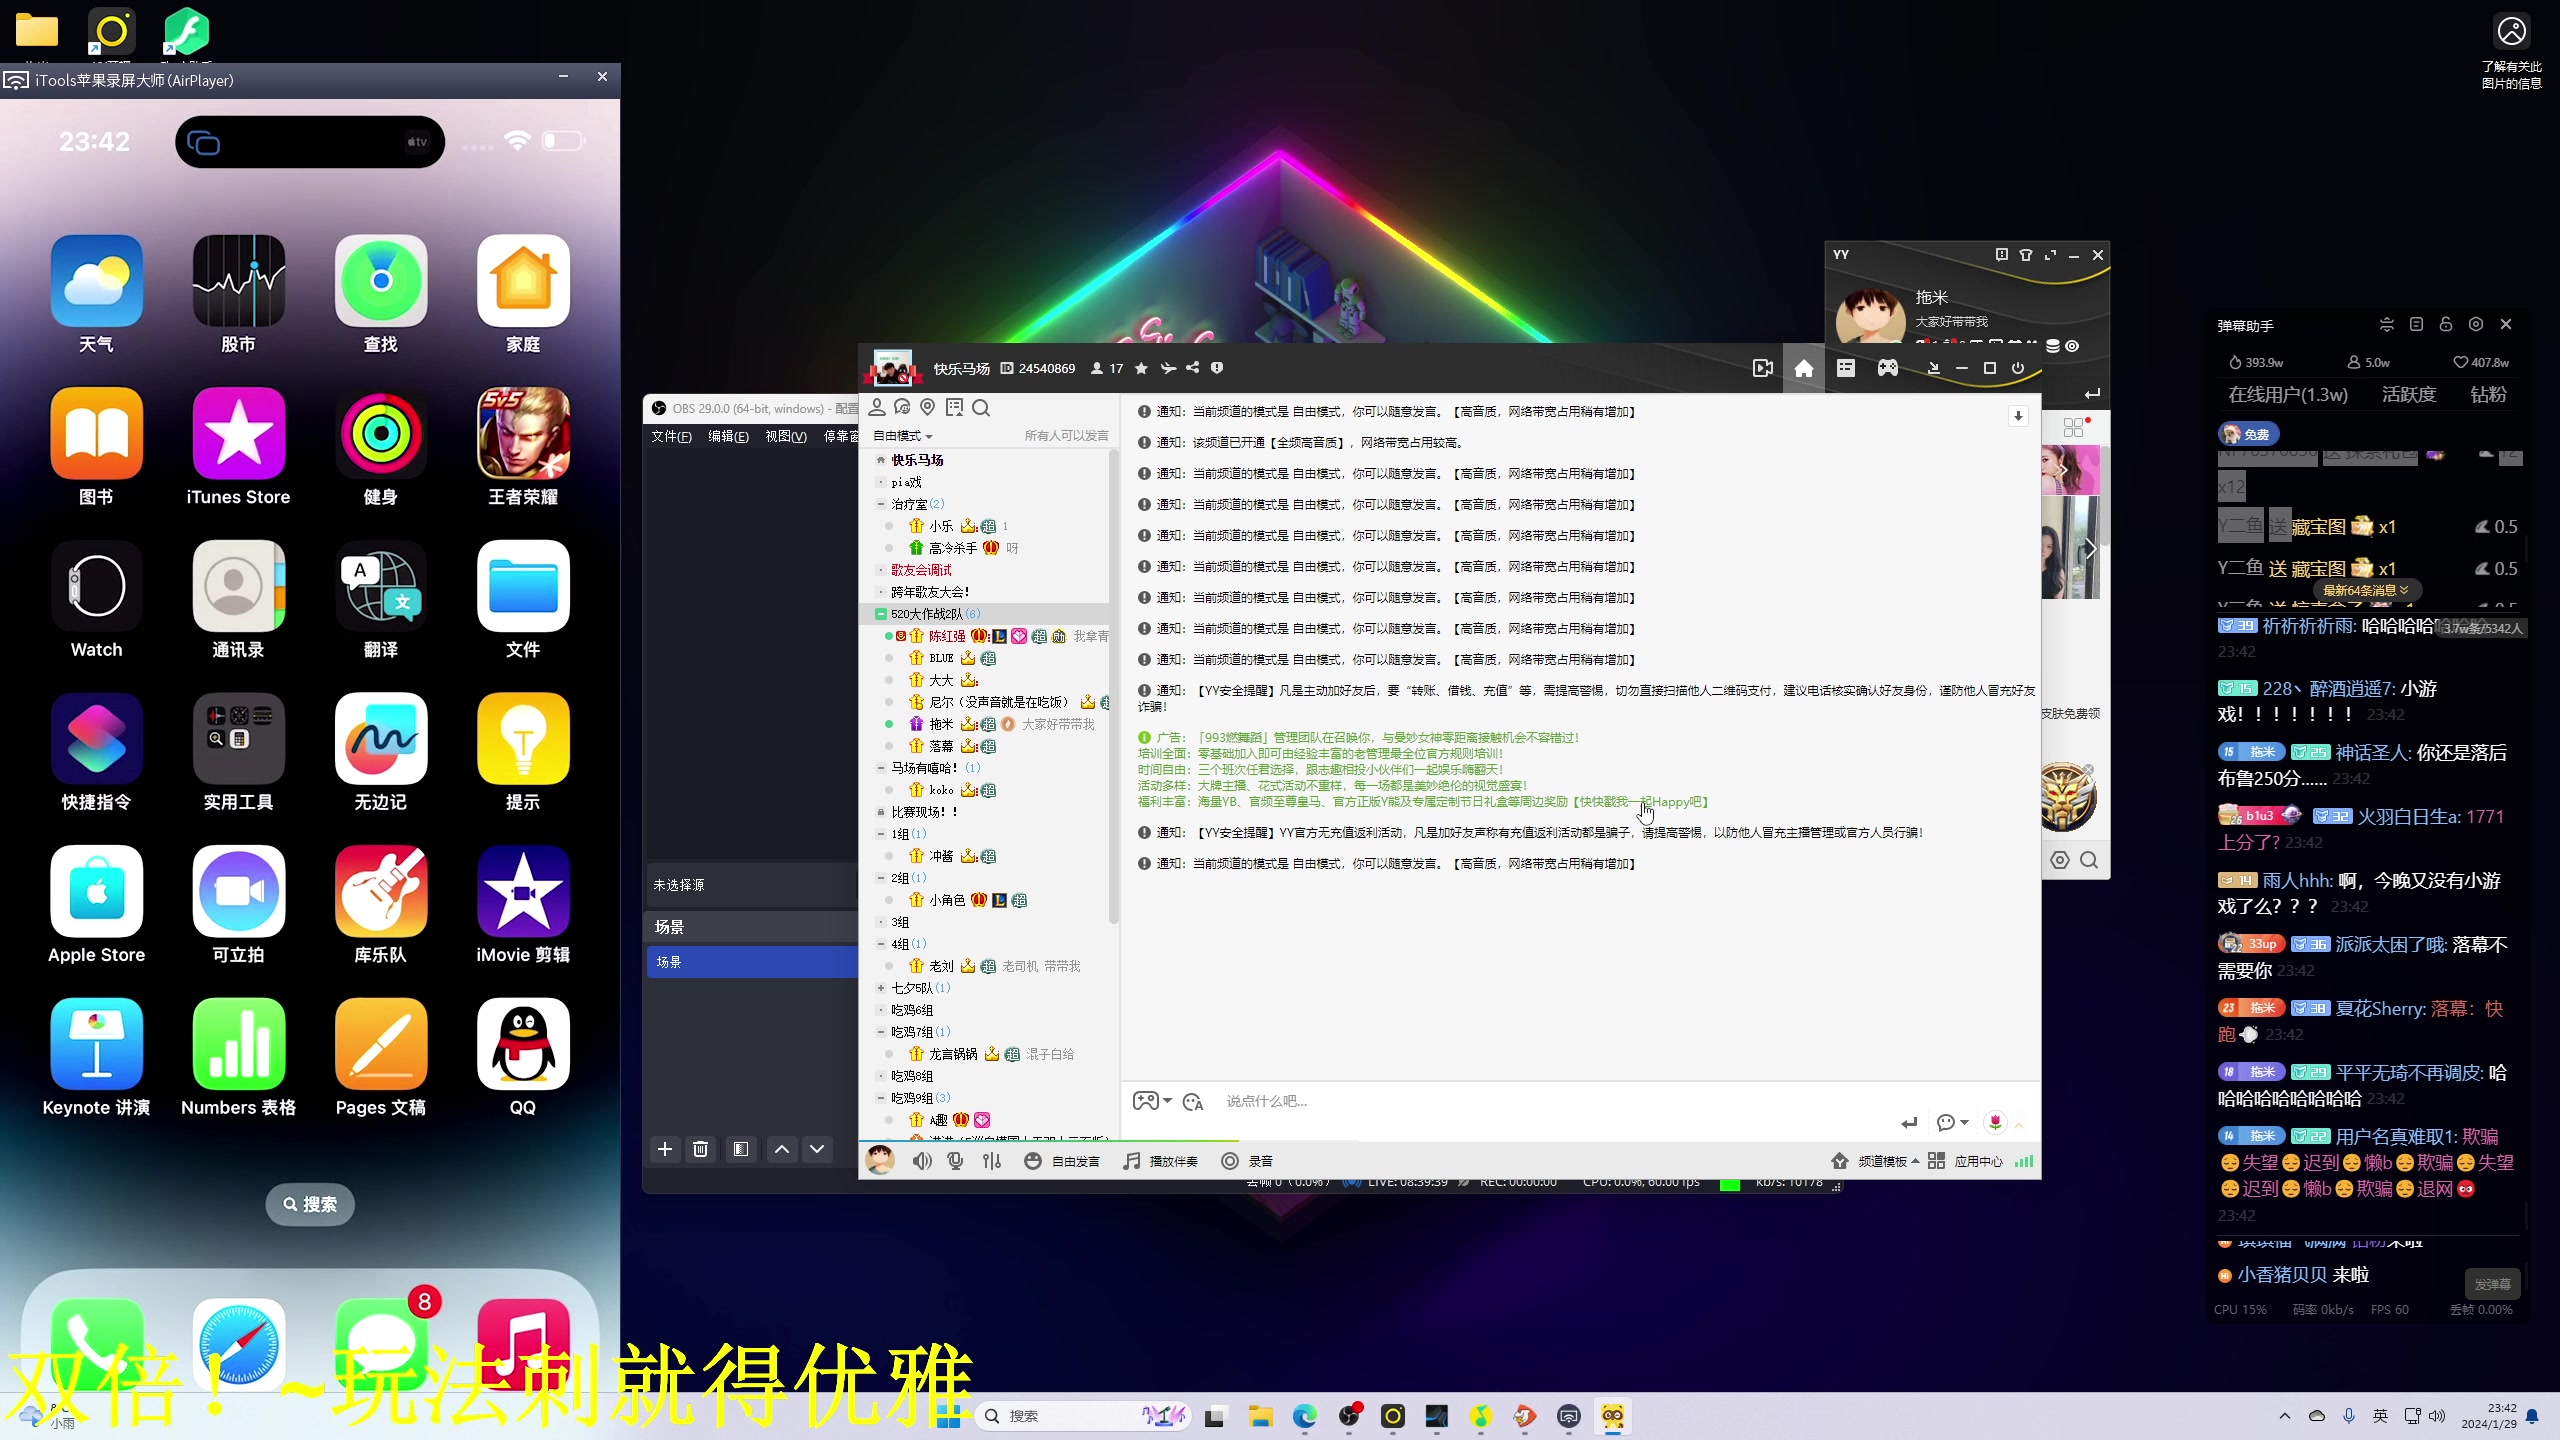Open the video live icon in YY header

pos(1763,368)
